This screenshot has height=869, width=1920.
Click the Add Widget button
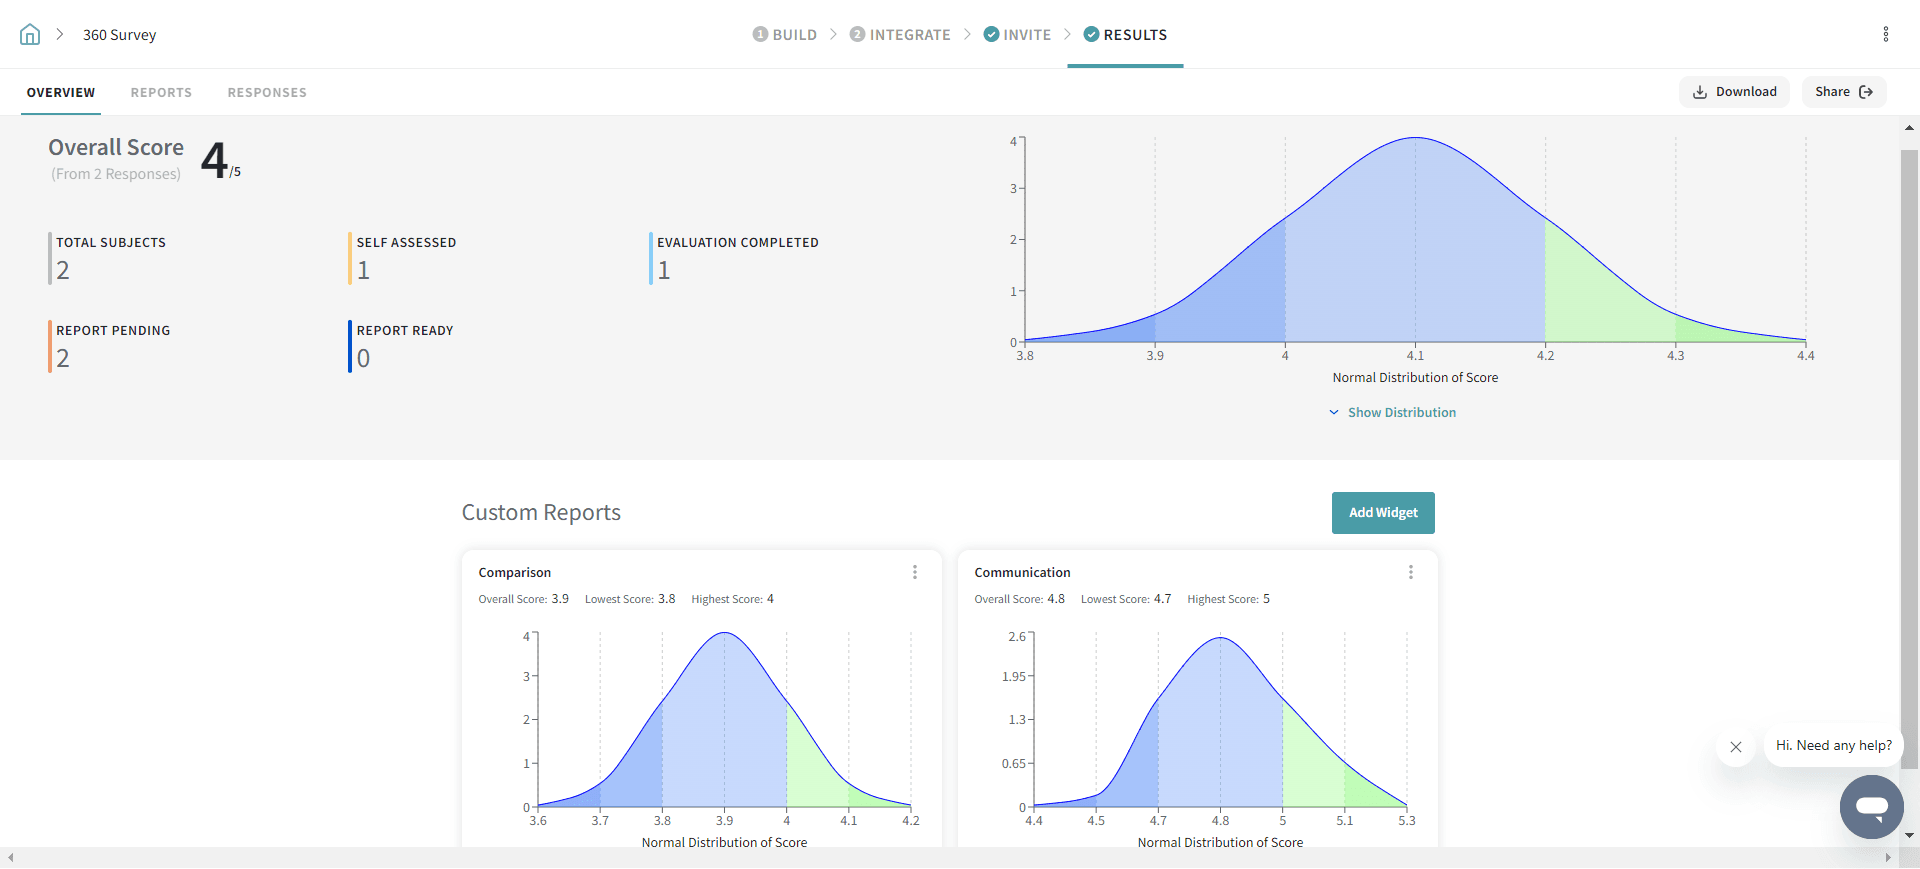1382,513
